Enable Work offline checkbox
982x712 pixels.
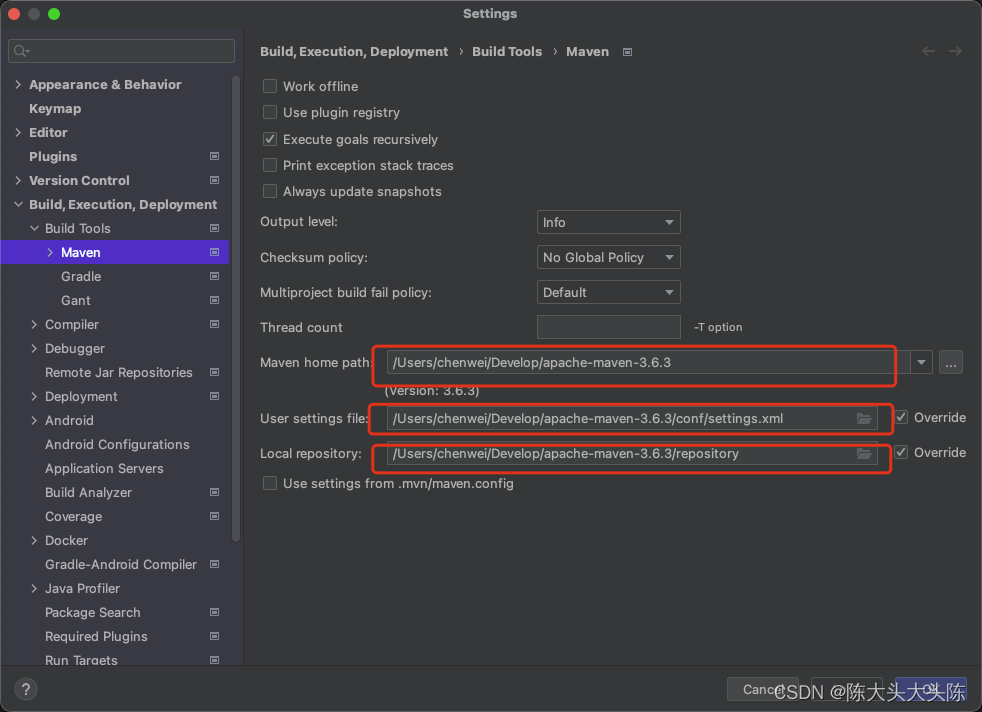coord(270,86)
